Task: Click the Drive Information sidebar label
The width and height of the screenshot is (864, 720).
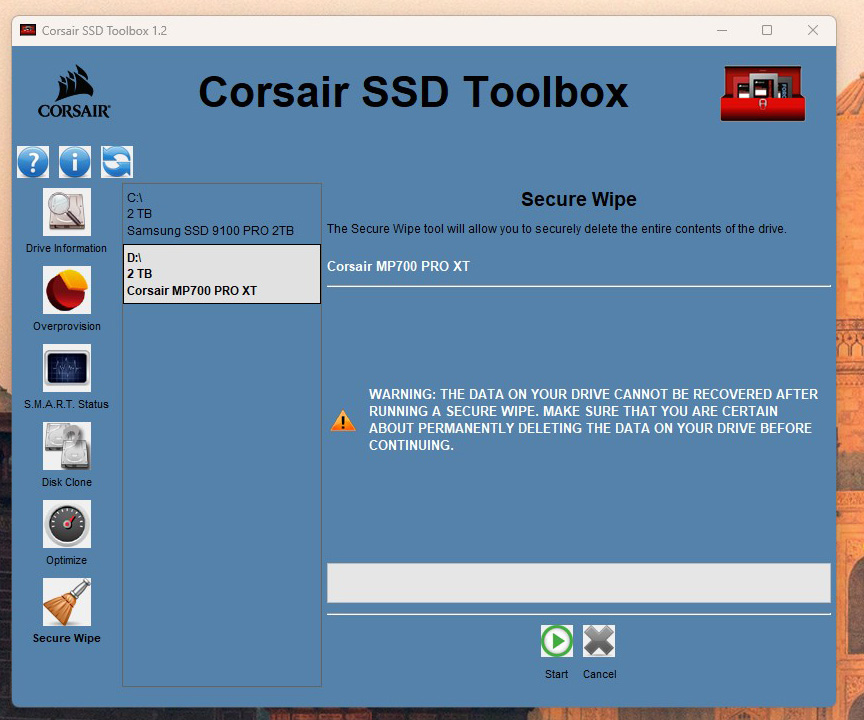Action: pos(67,248)
